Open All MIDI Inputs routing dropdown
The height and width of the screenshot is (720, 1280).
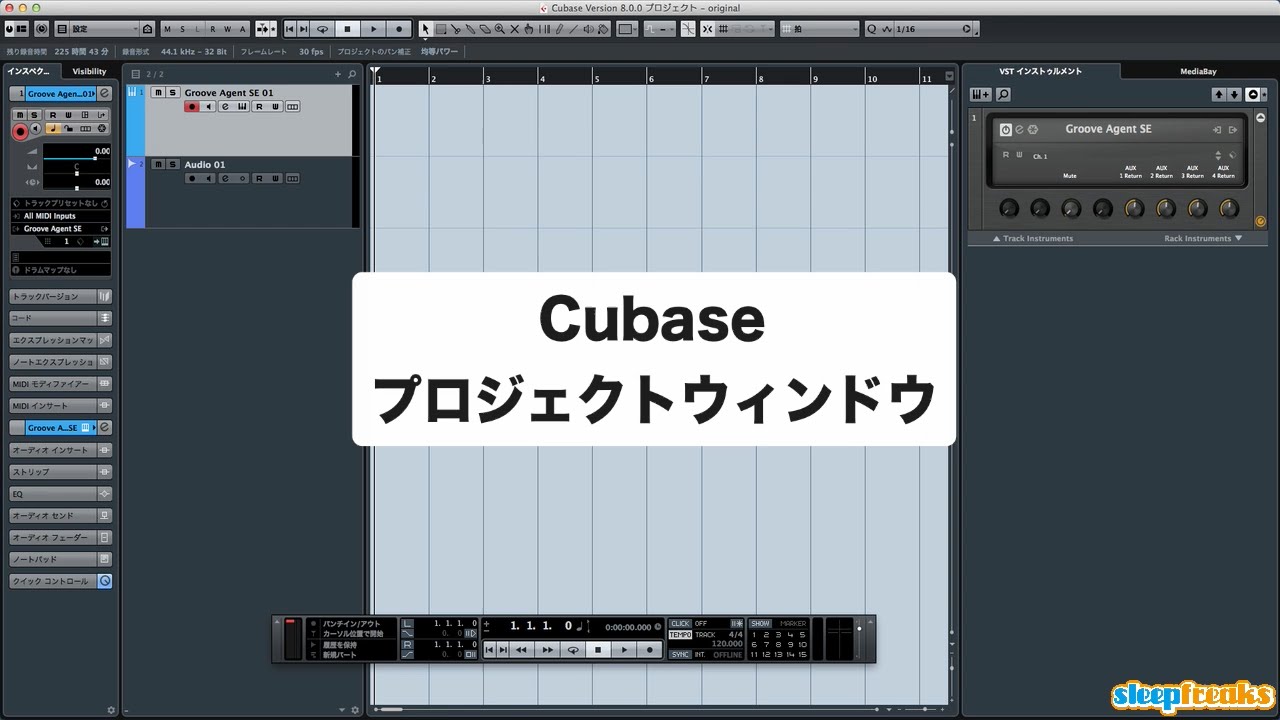click(60, 216)
